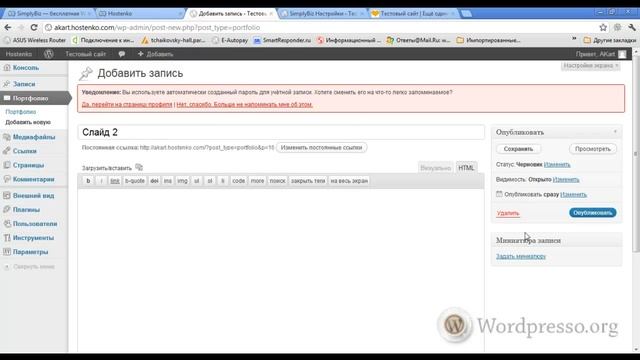The height and width of the screenshot is (360, 640).
Task: Open the Добавить menu in admin bar
Action: (156, 54)
